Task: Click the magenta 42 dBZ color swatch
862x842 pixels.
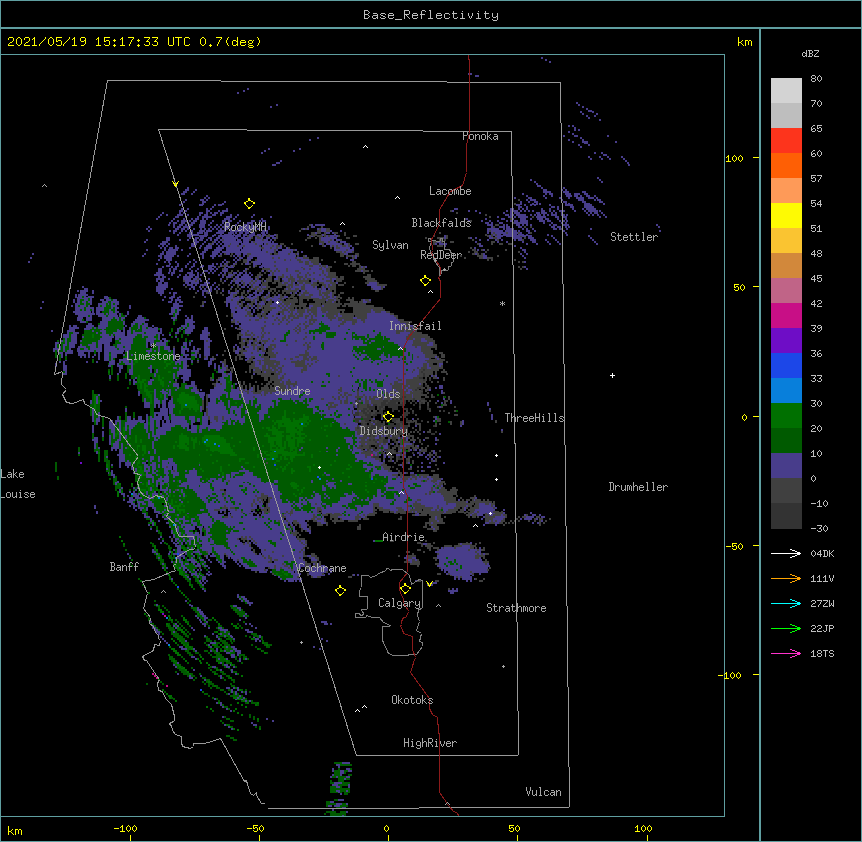Action: click(x=786, y=315)
